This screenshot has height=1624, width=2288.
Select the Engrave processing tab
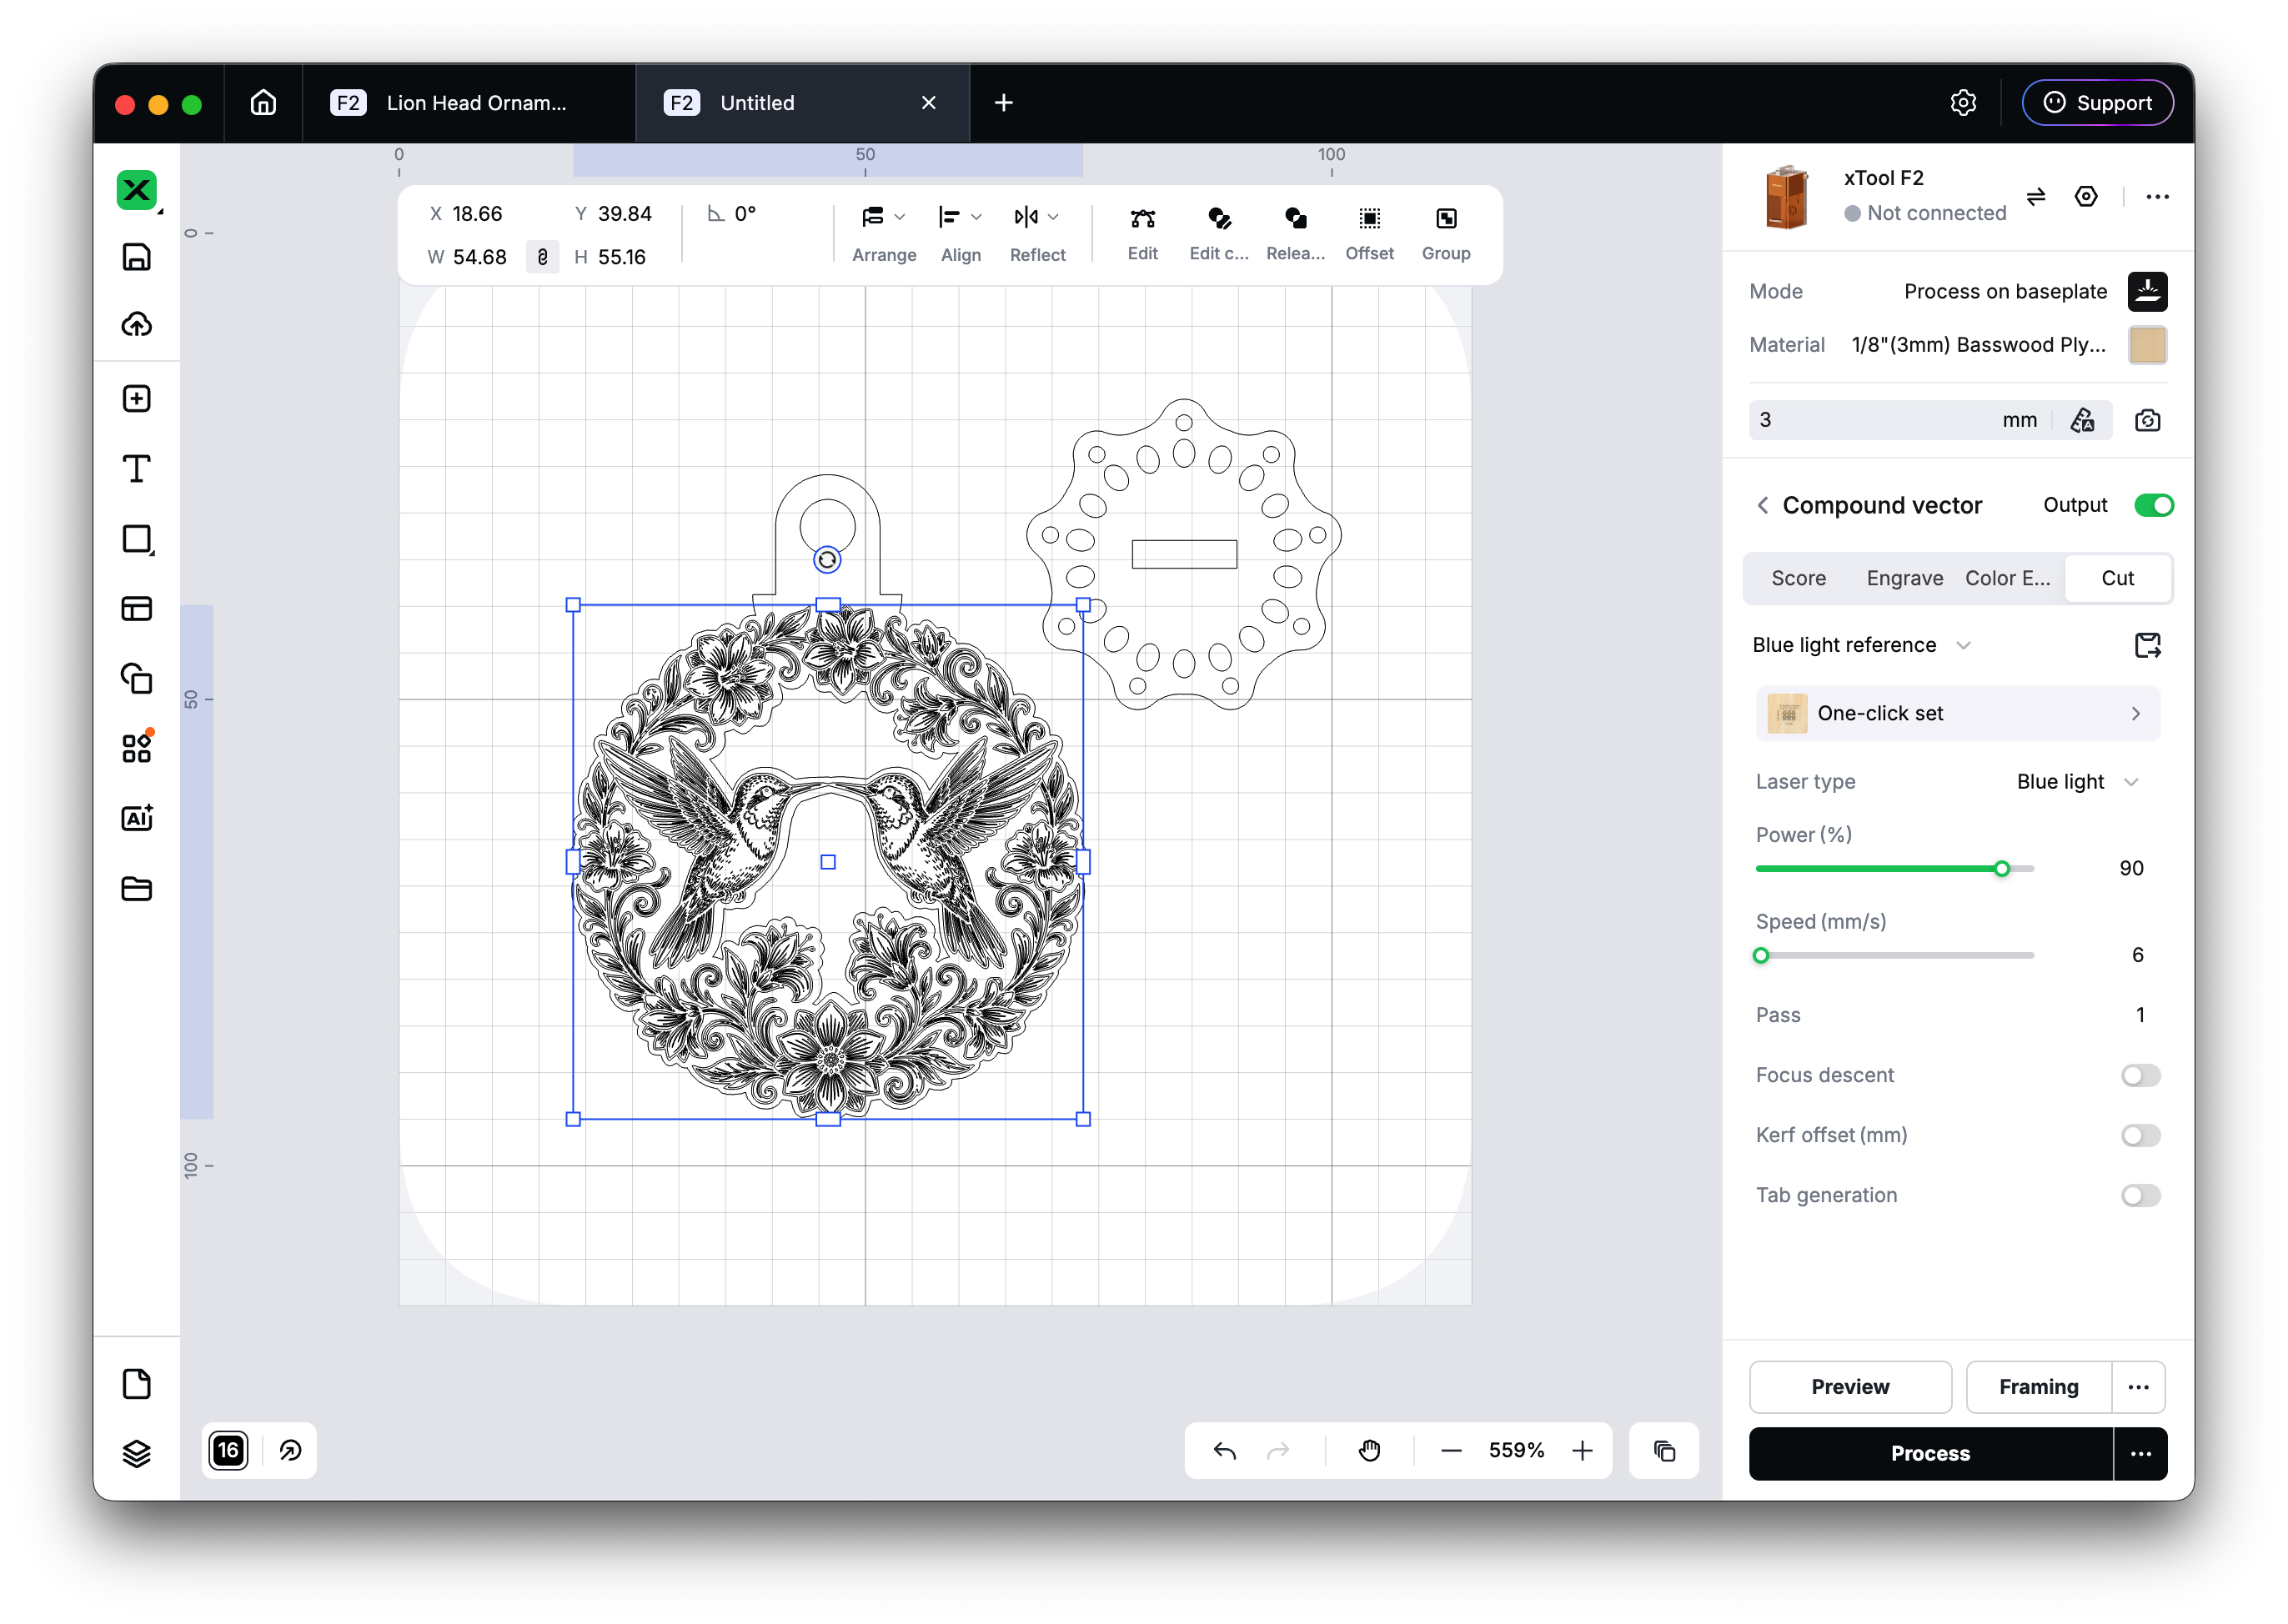click(1904, 578)
